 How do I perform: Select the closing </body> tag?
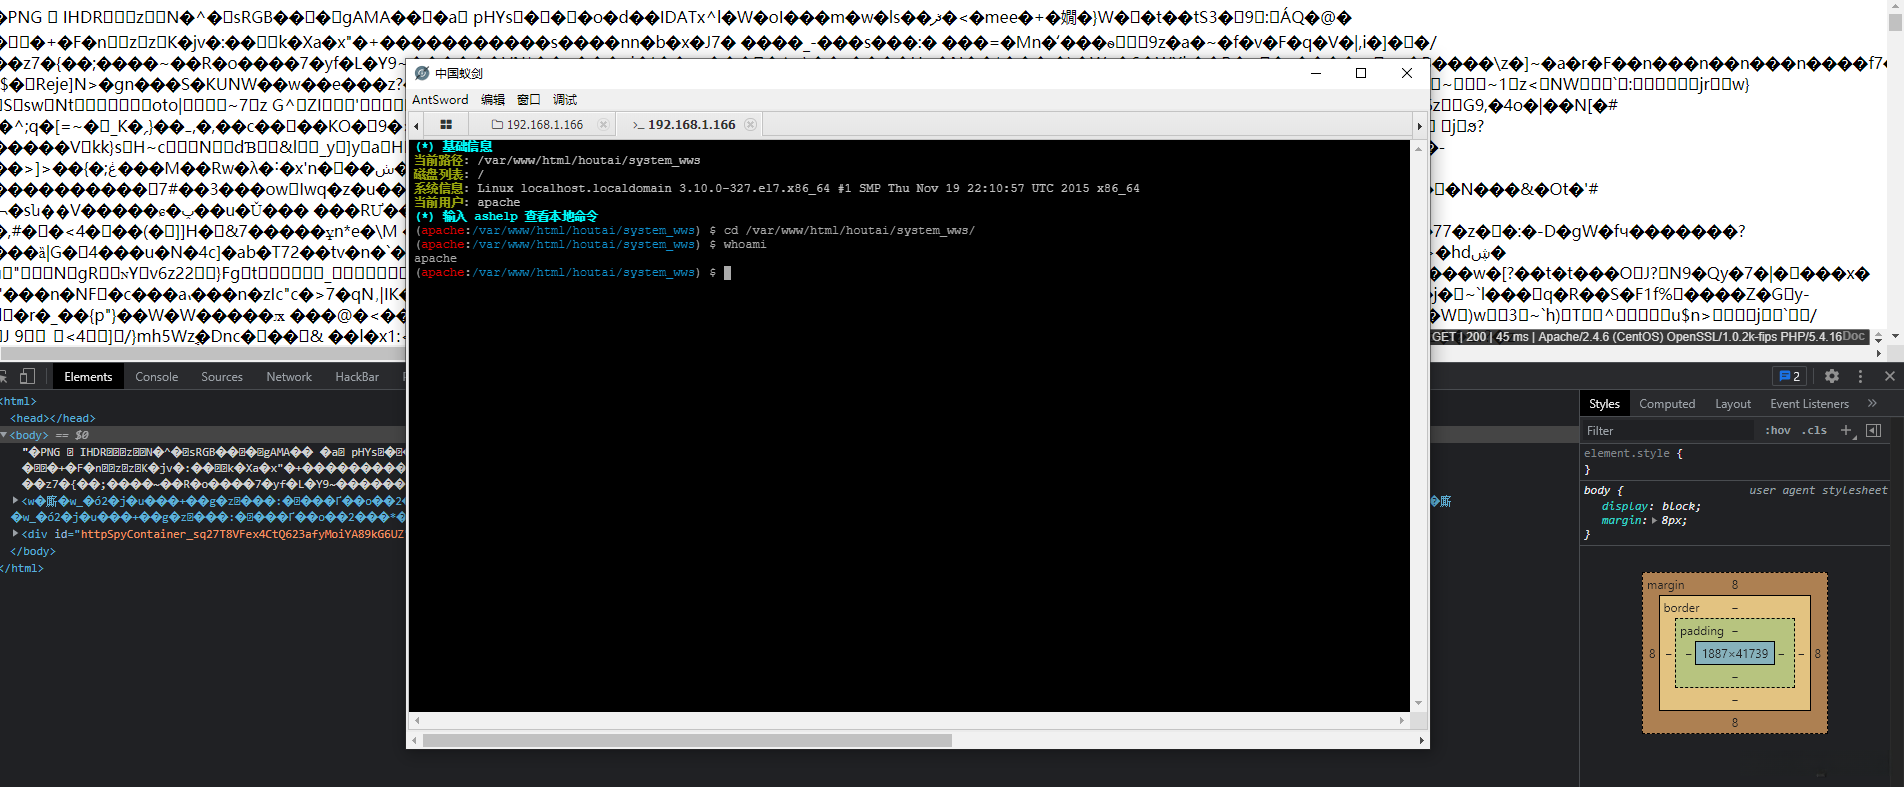click(33, 551)
